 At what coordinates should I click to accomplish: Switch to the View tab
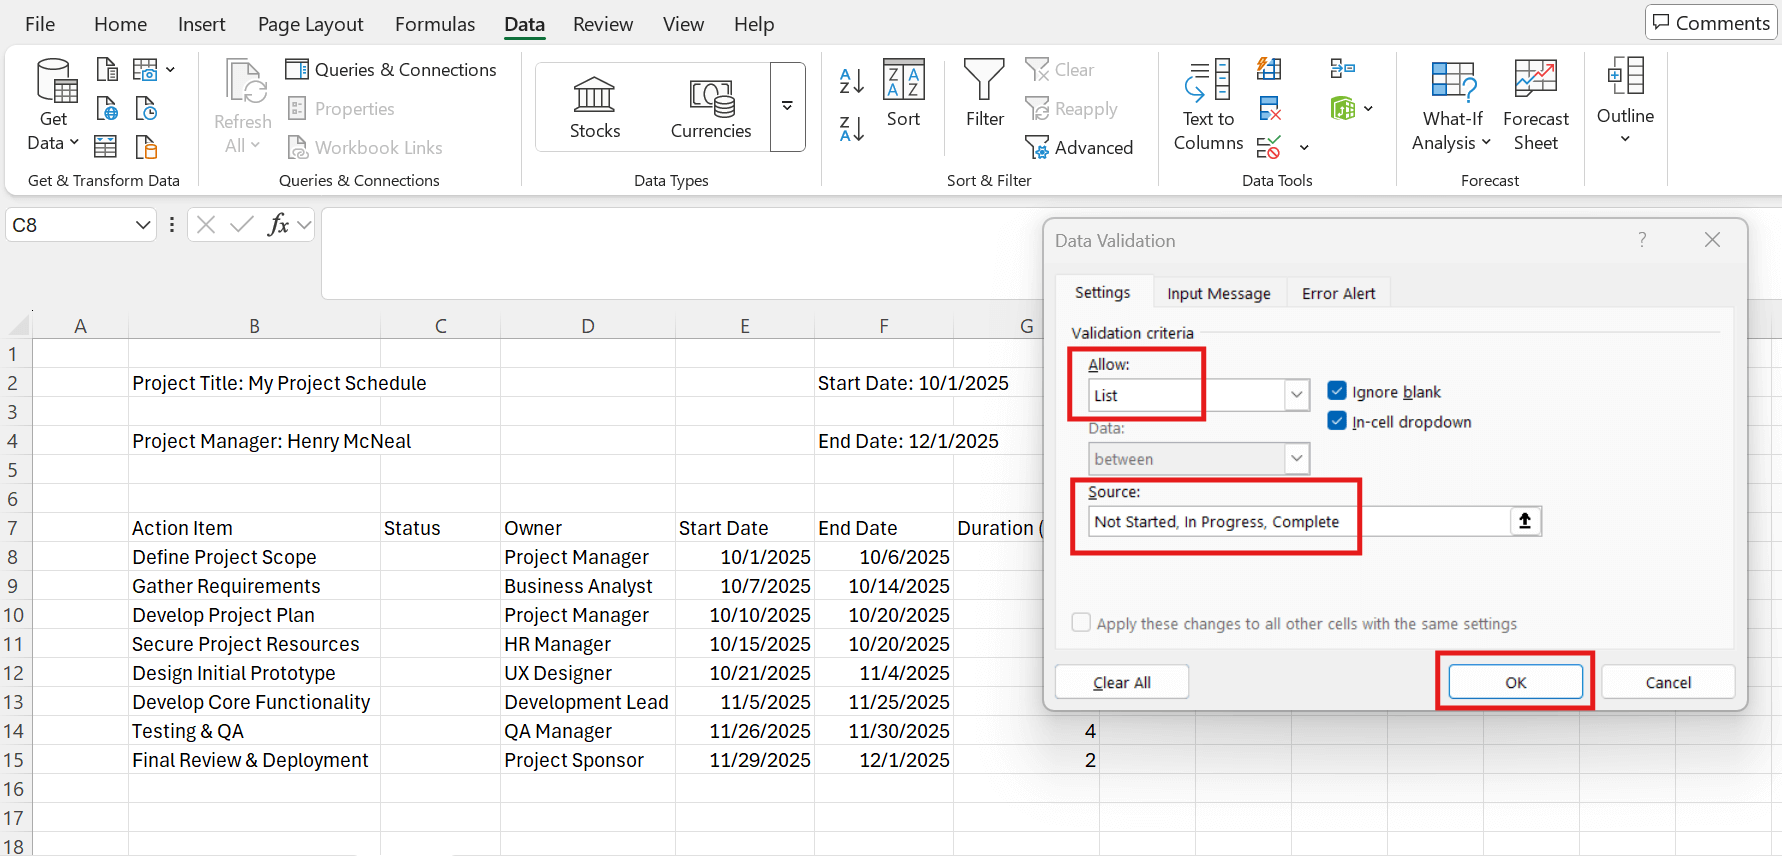tap(683, 24)
